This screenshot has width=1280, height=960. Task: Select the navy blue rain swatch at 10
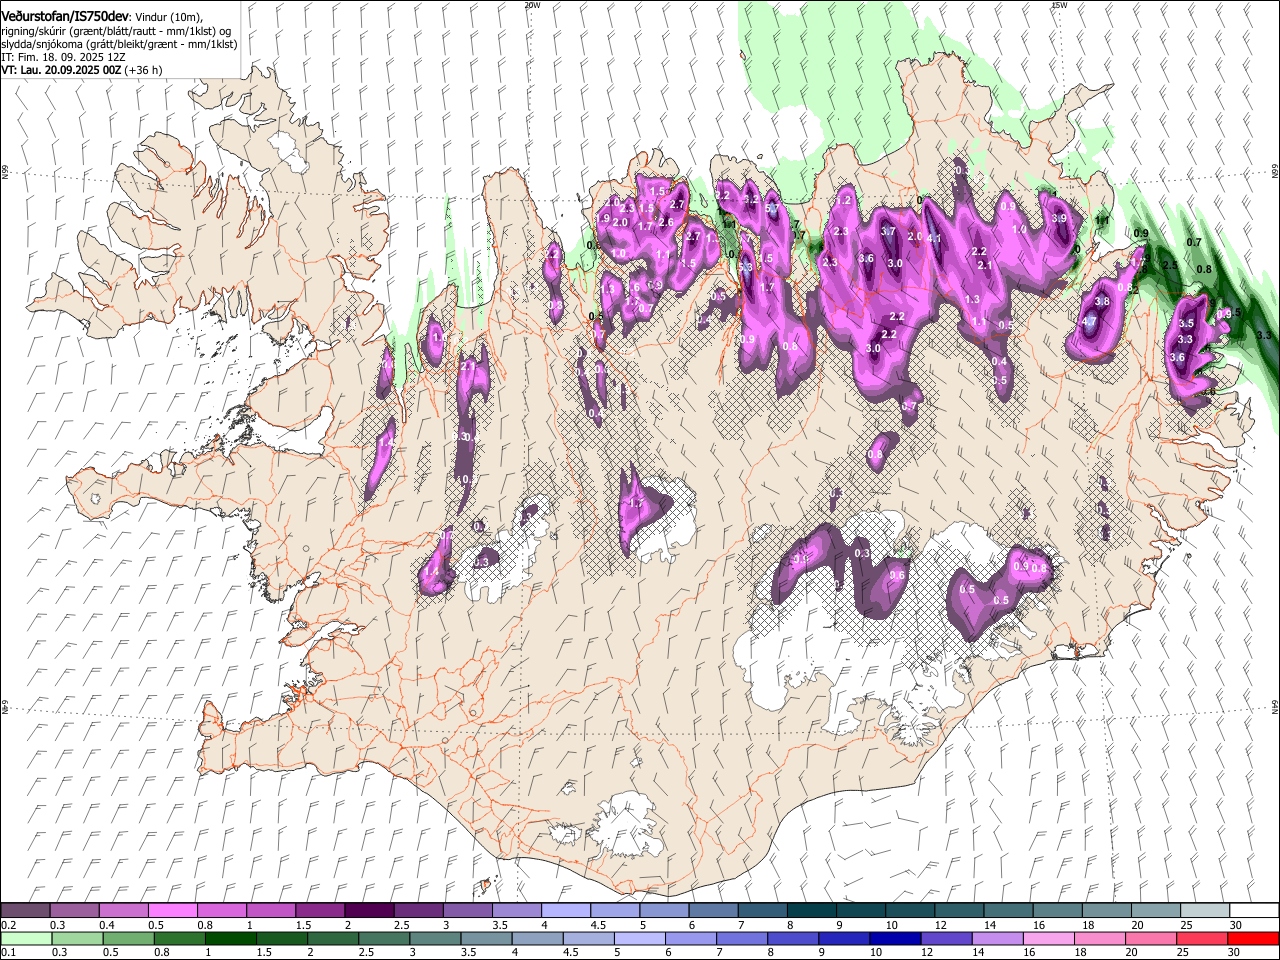pyautogui.click(x=893, y=938)
